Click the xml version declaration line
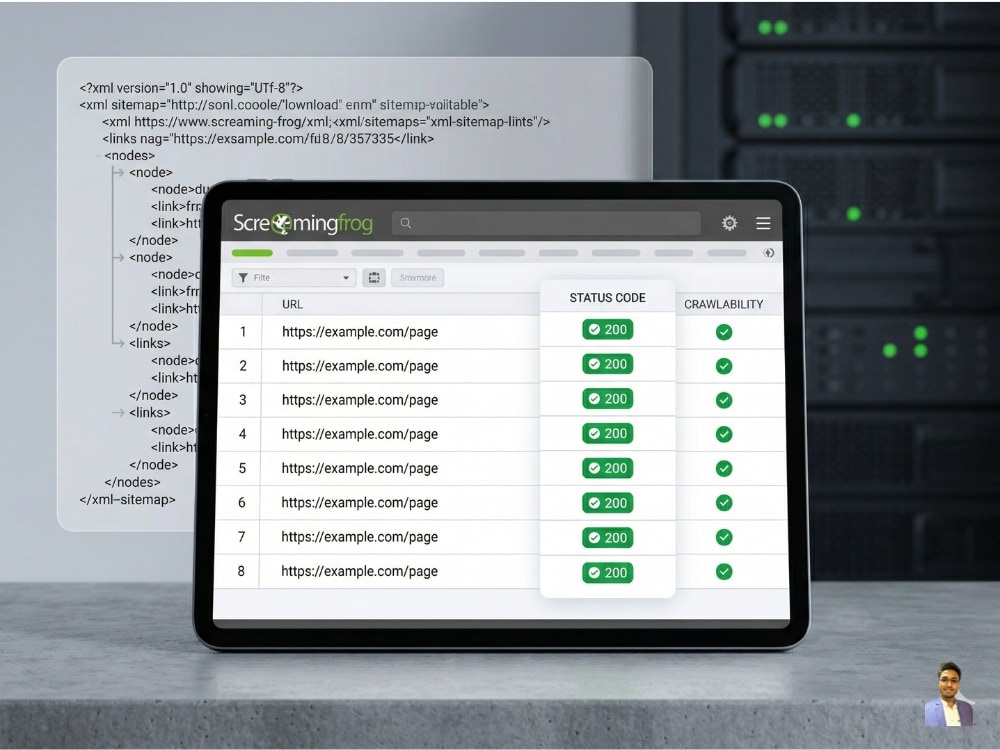 point(191,88)
